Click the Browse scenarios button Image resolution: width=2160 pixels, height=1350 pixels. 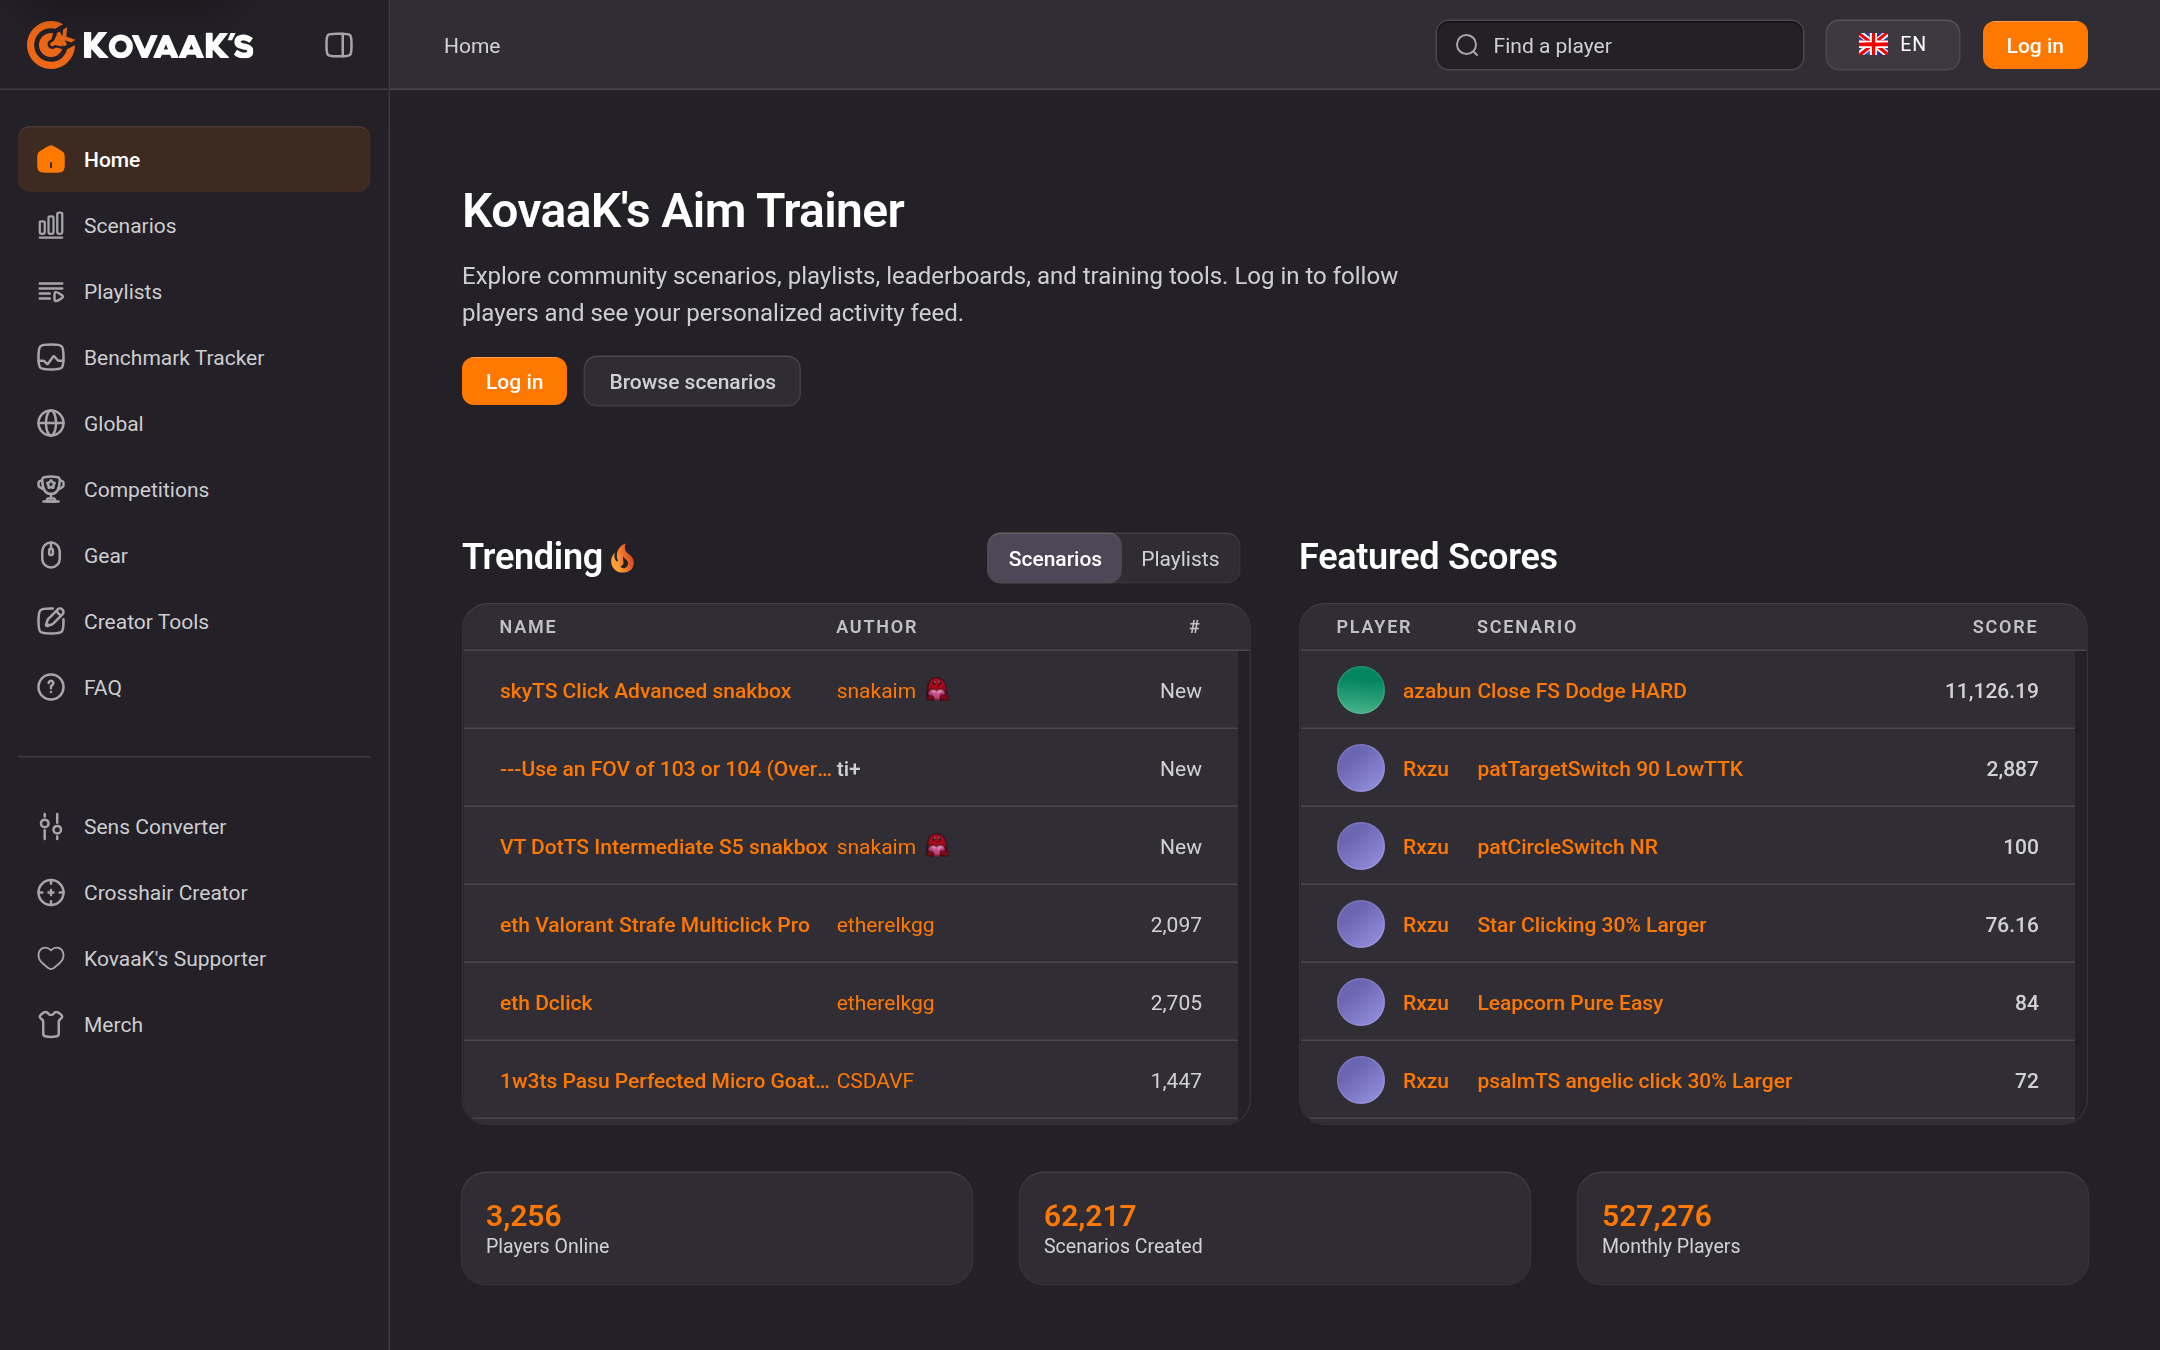[x=692, y=381]
